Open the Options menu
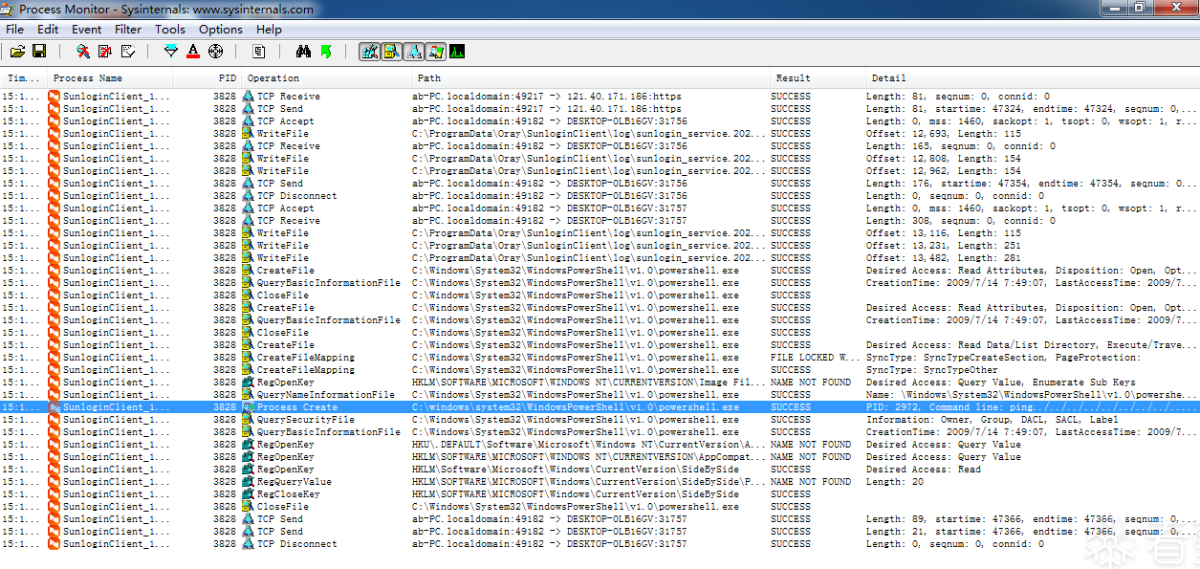 (x=221, y=29)
